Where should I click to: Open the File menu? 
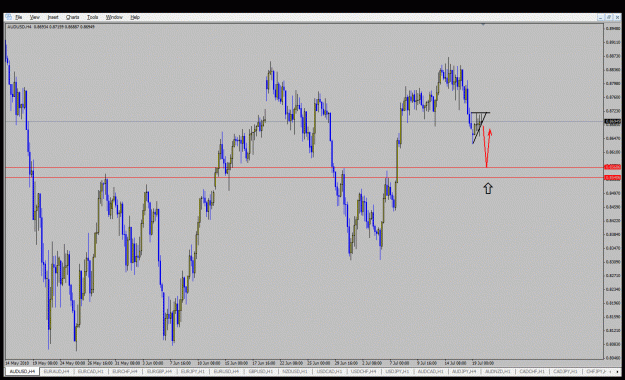(x=19, y=17)
